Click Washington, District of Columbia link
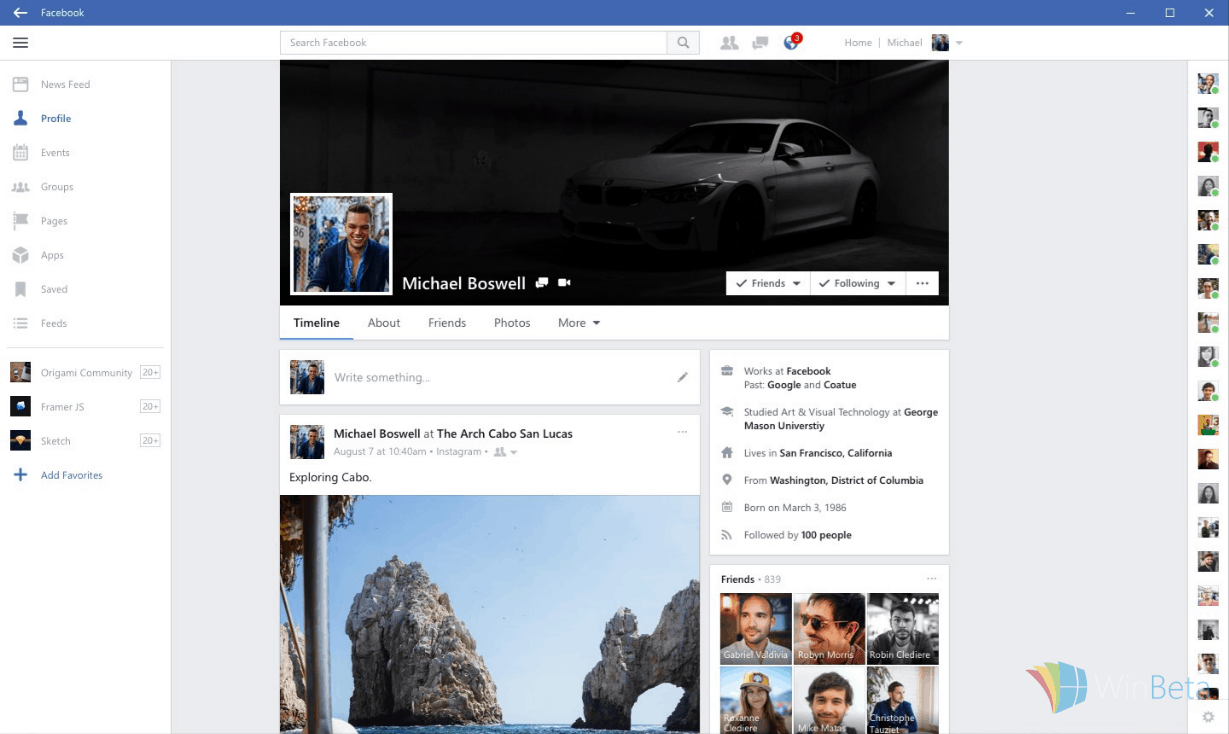Viewport: 1229px width, 734px height. (x=847, y=480)
